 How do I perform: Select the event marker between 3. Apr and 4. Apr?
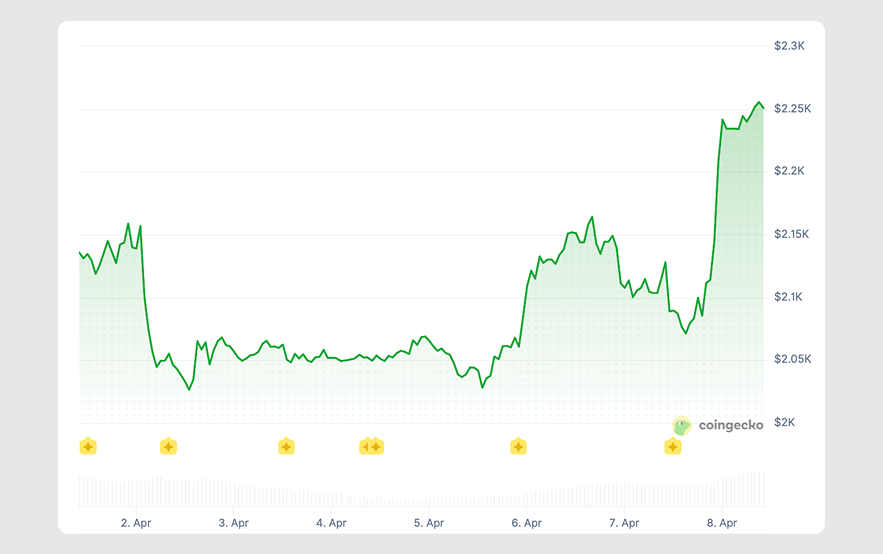[x=286, y=446]
